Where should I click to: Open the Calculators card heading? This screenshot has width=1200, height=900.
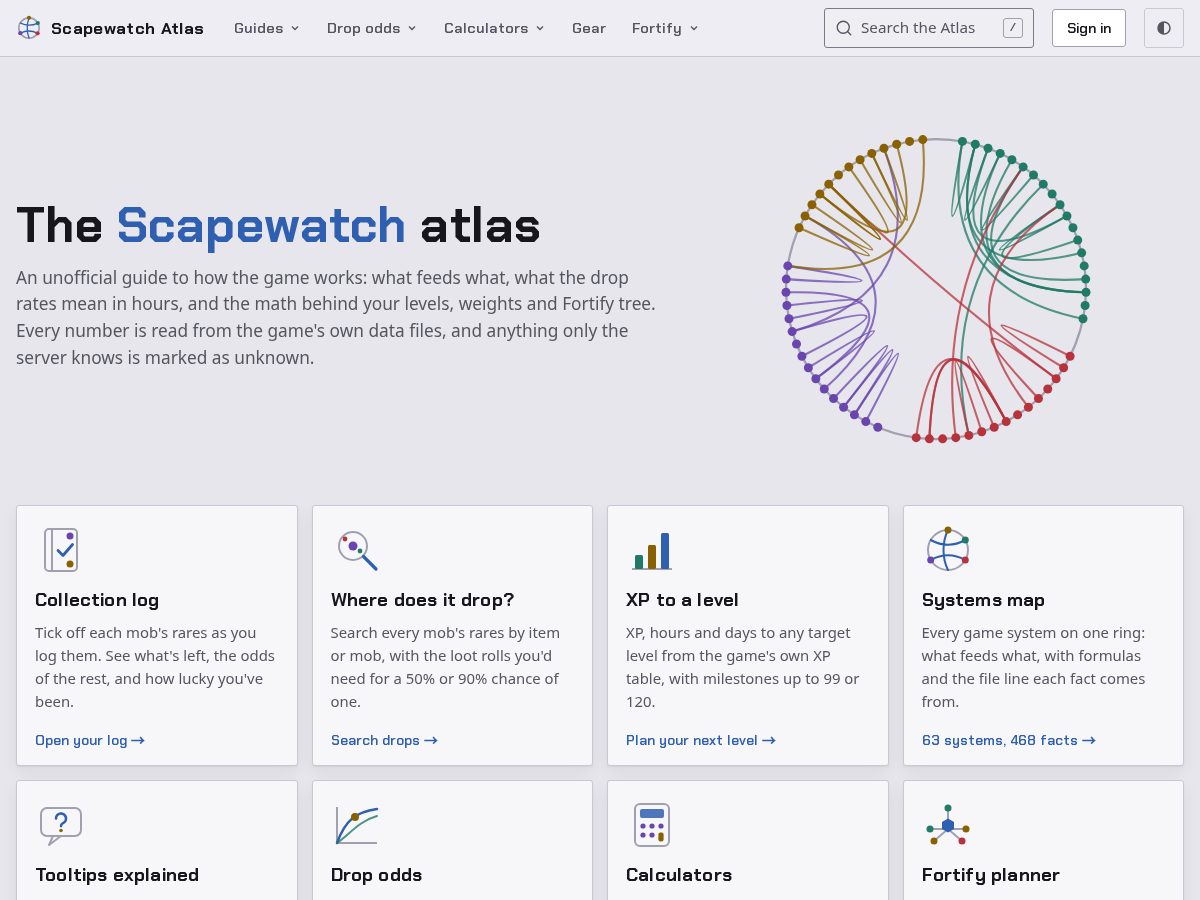coord(679,875)
